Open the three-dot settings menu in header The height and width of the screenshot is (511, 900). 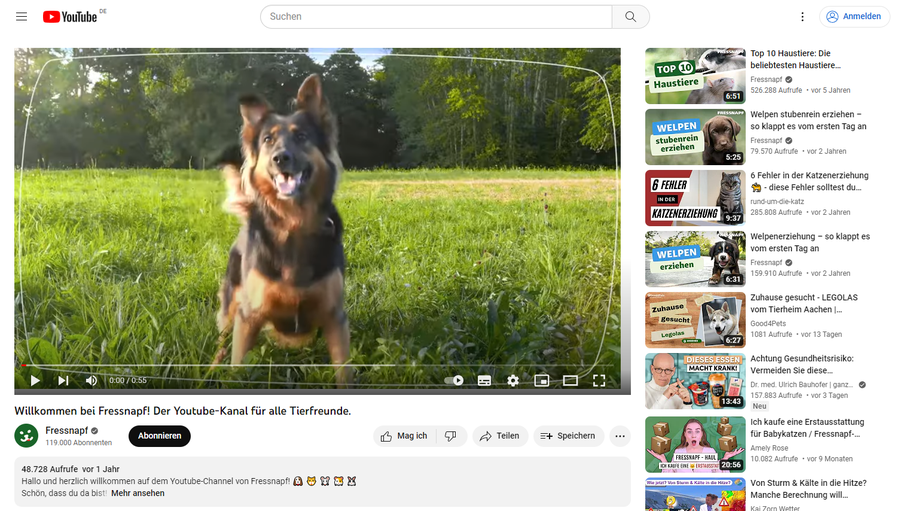[x=802, y=17]
